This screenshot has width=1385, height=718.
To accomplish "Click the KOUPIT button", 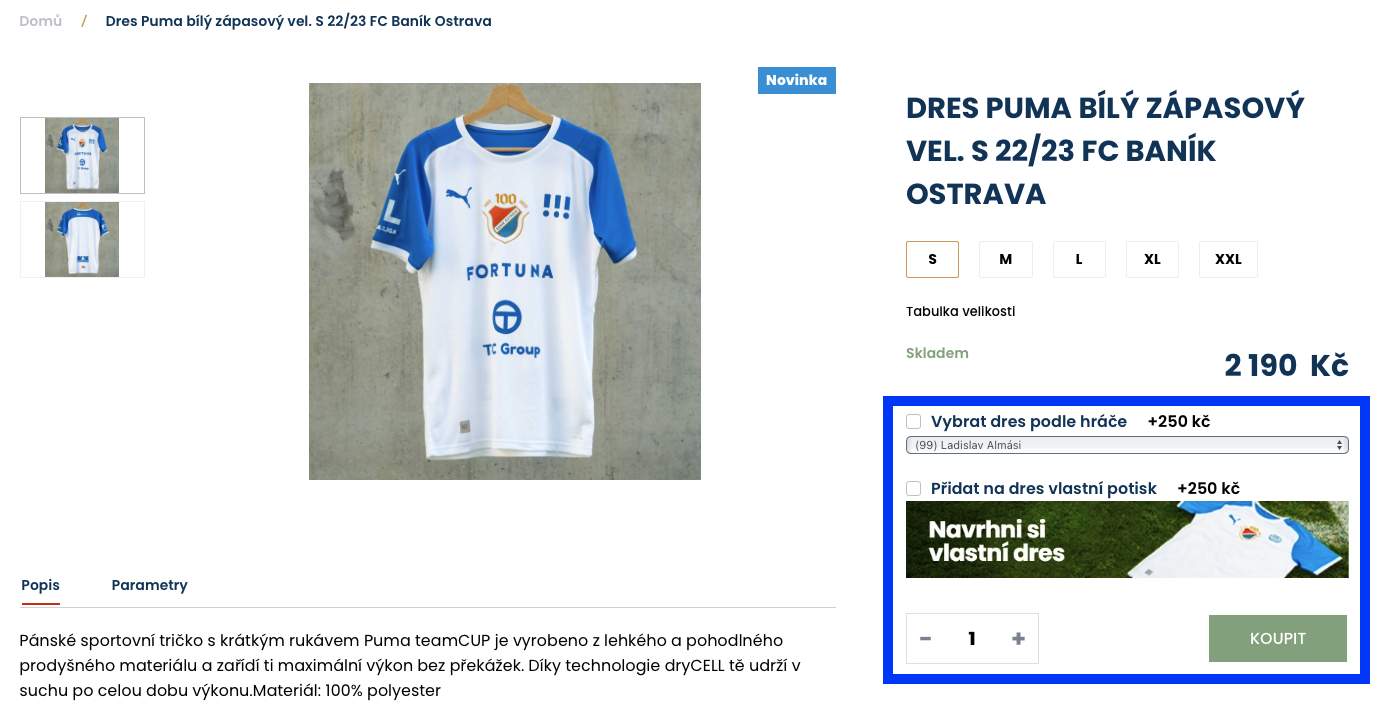I will coord(1278,638).
